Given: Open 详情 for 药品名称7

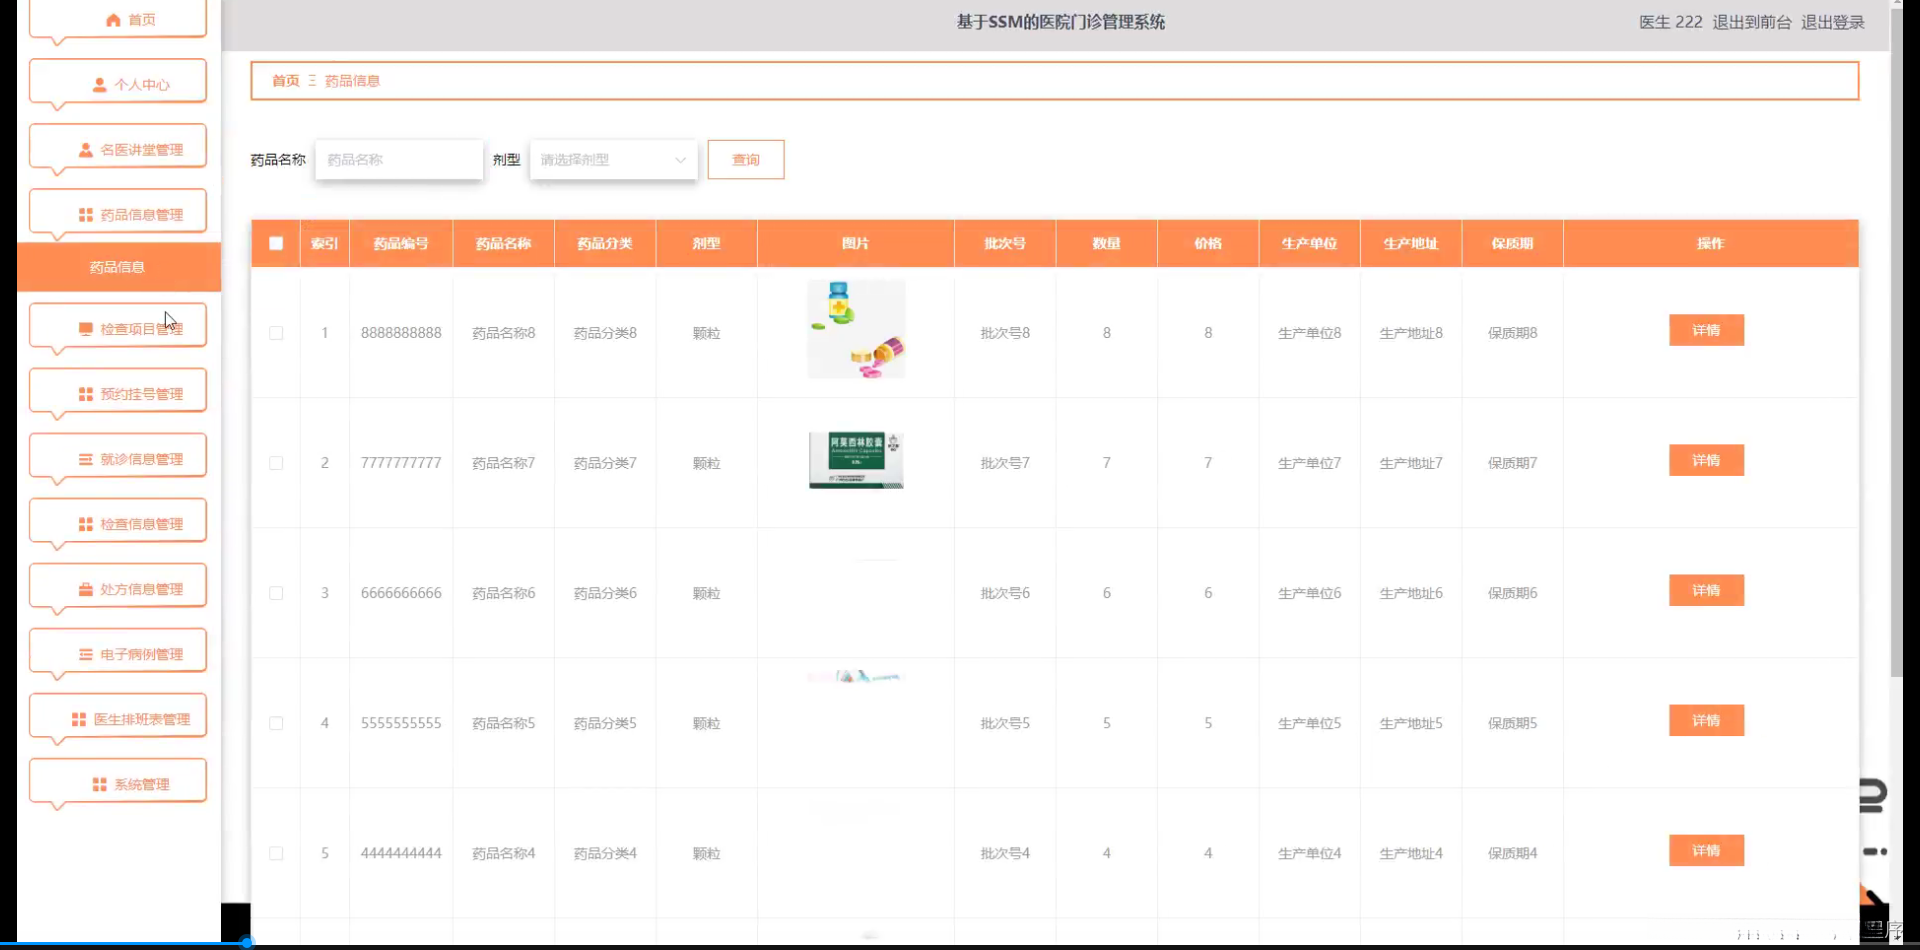Looking at the screenshot, I should point(1706,460).
